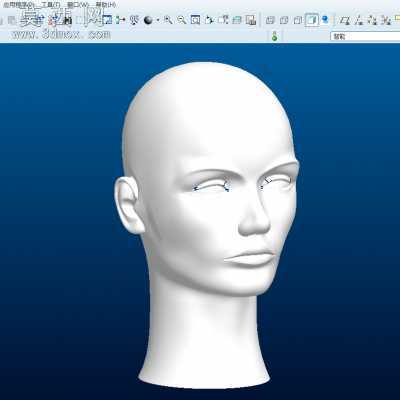Open the selection filter dropdown
The width and height of the screenshot is (400, 400).
[365, 36]
